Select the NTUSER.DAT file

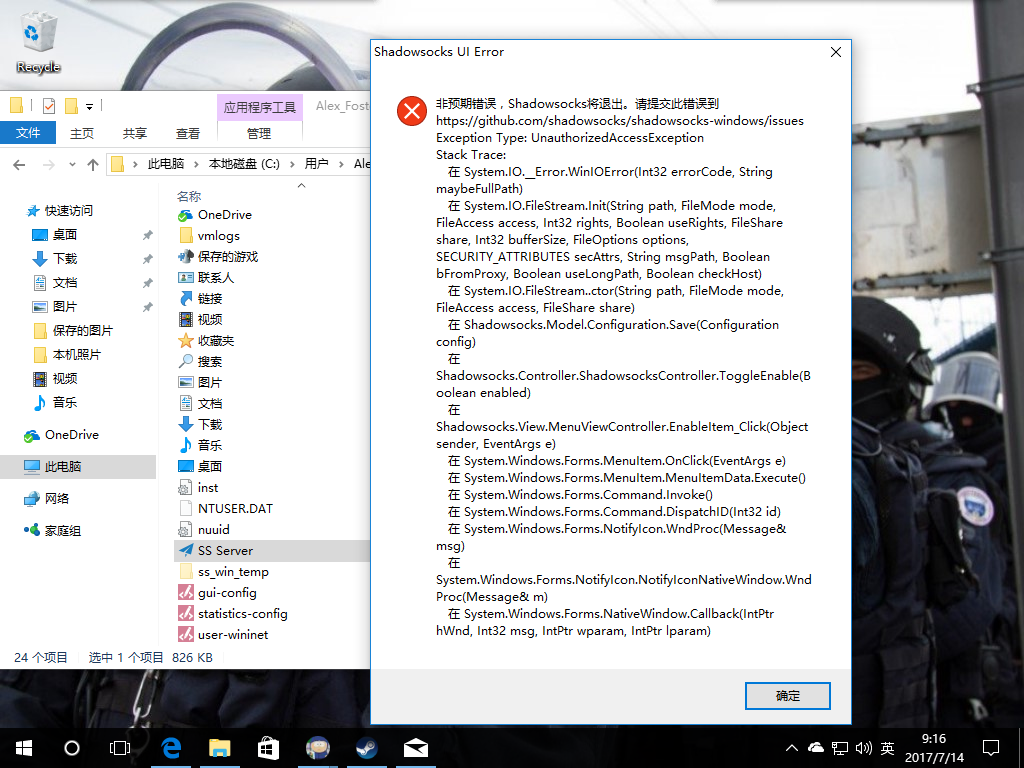click(235, 508)
